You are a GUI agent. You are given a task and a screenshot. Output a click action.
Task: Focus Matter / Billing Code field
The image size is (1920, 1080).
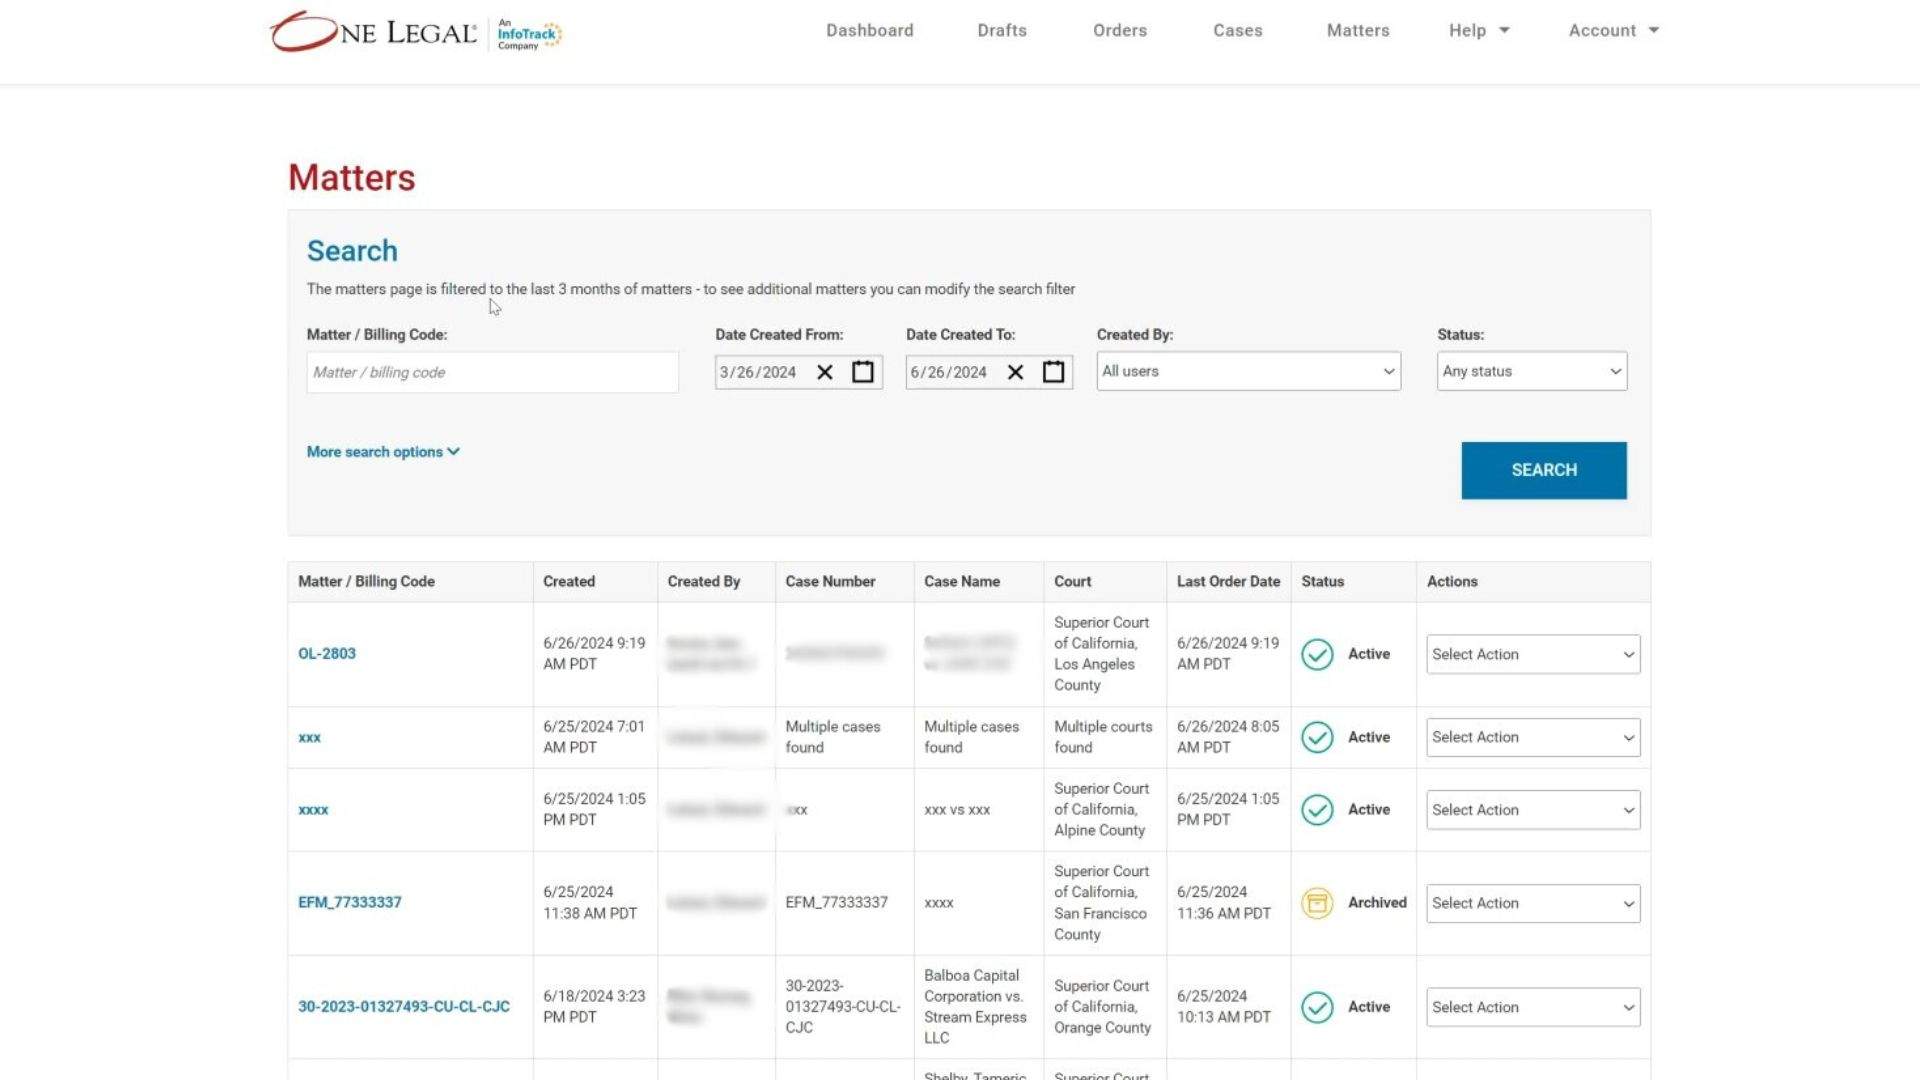[492, 372]
